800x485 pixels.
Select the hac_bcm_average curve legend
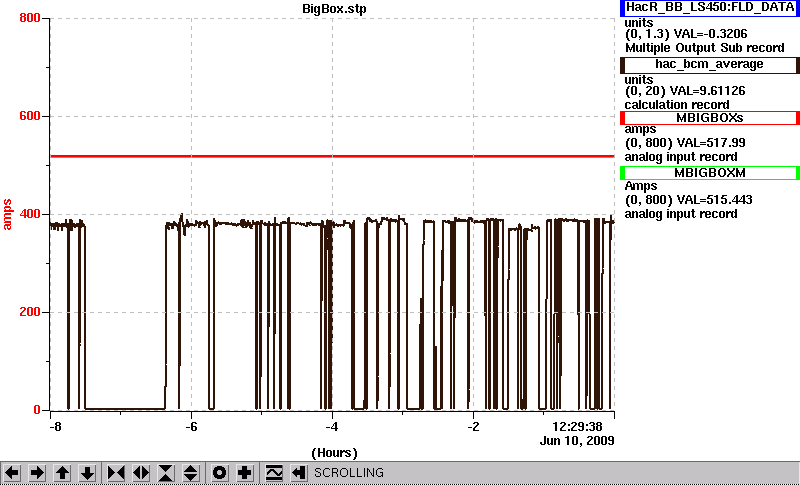point(710,65)
